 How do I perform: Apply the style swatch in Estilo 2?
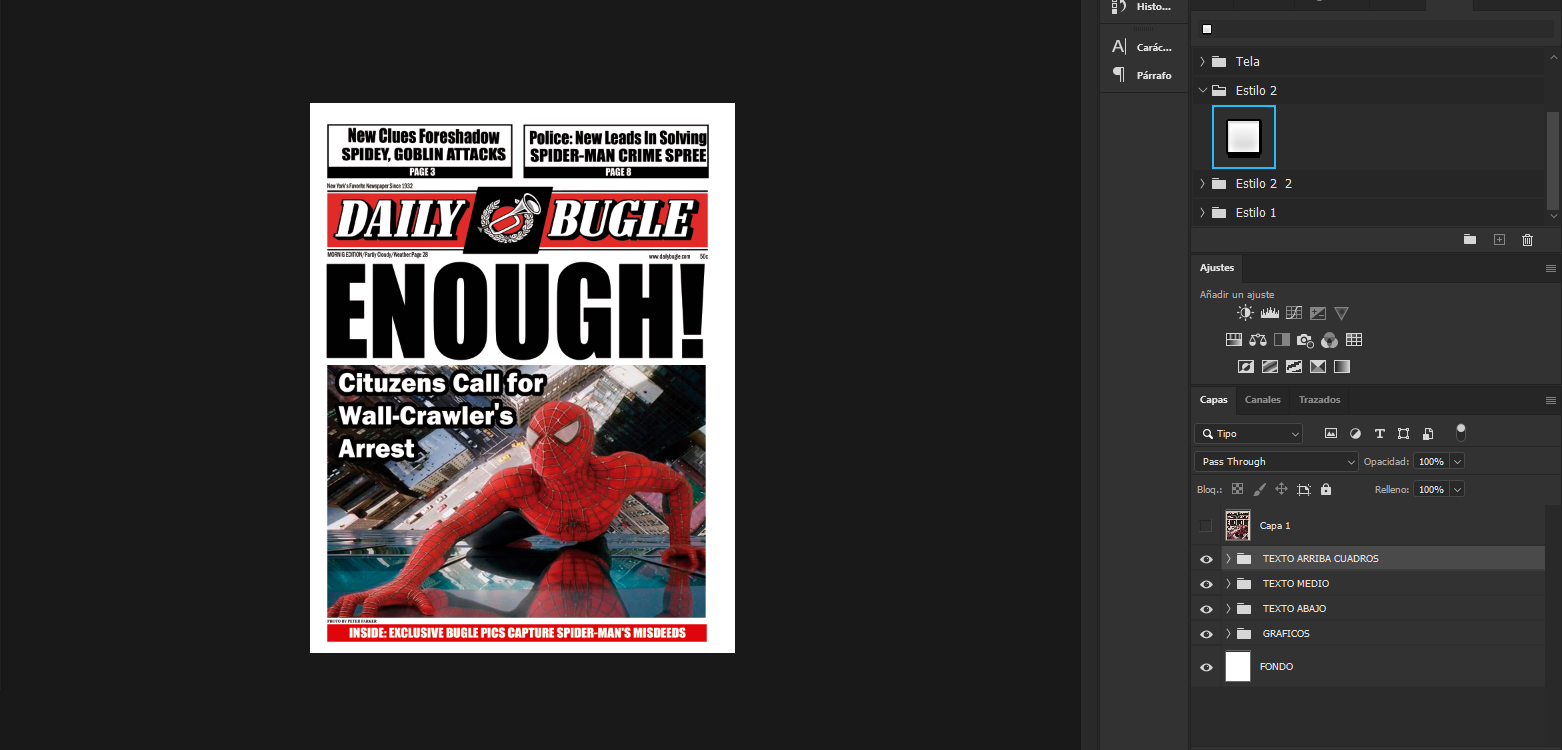coord(1244,137)
